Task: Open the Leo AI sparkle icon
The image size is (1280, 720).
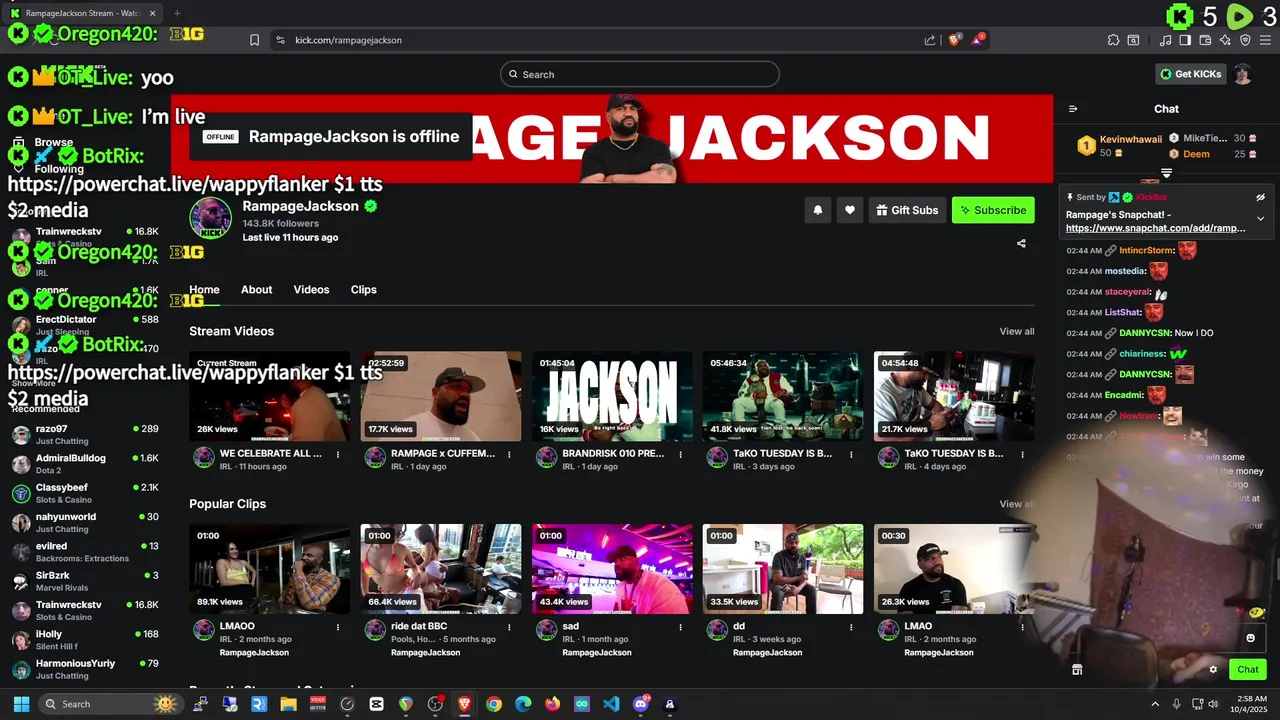Action: coord(1225,40)
